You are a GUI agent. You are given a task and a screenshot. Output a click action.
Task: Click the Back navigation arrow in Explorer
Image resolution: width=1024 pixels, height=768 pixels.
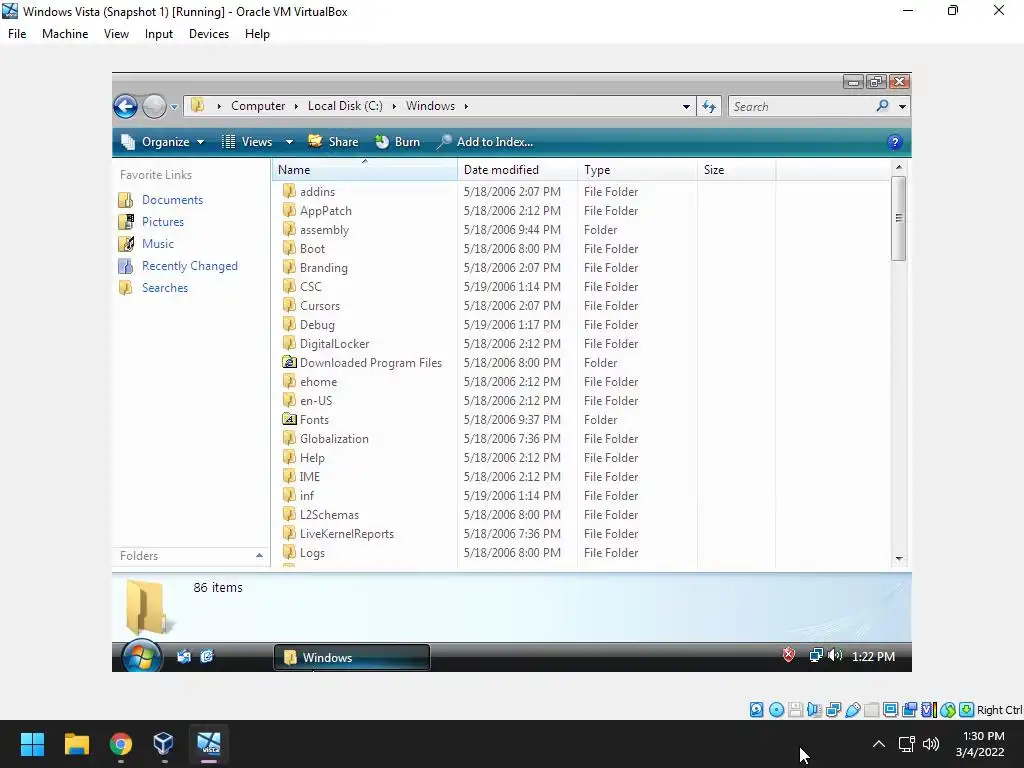[x=125, y=106]
